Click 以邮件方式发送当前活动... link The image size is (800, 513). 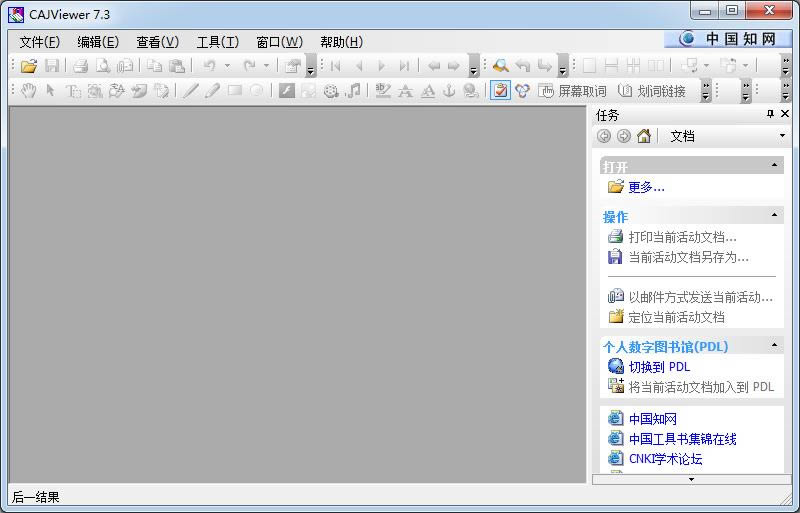(701, 297)
